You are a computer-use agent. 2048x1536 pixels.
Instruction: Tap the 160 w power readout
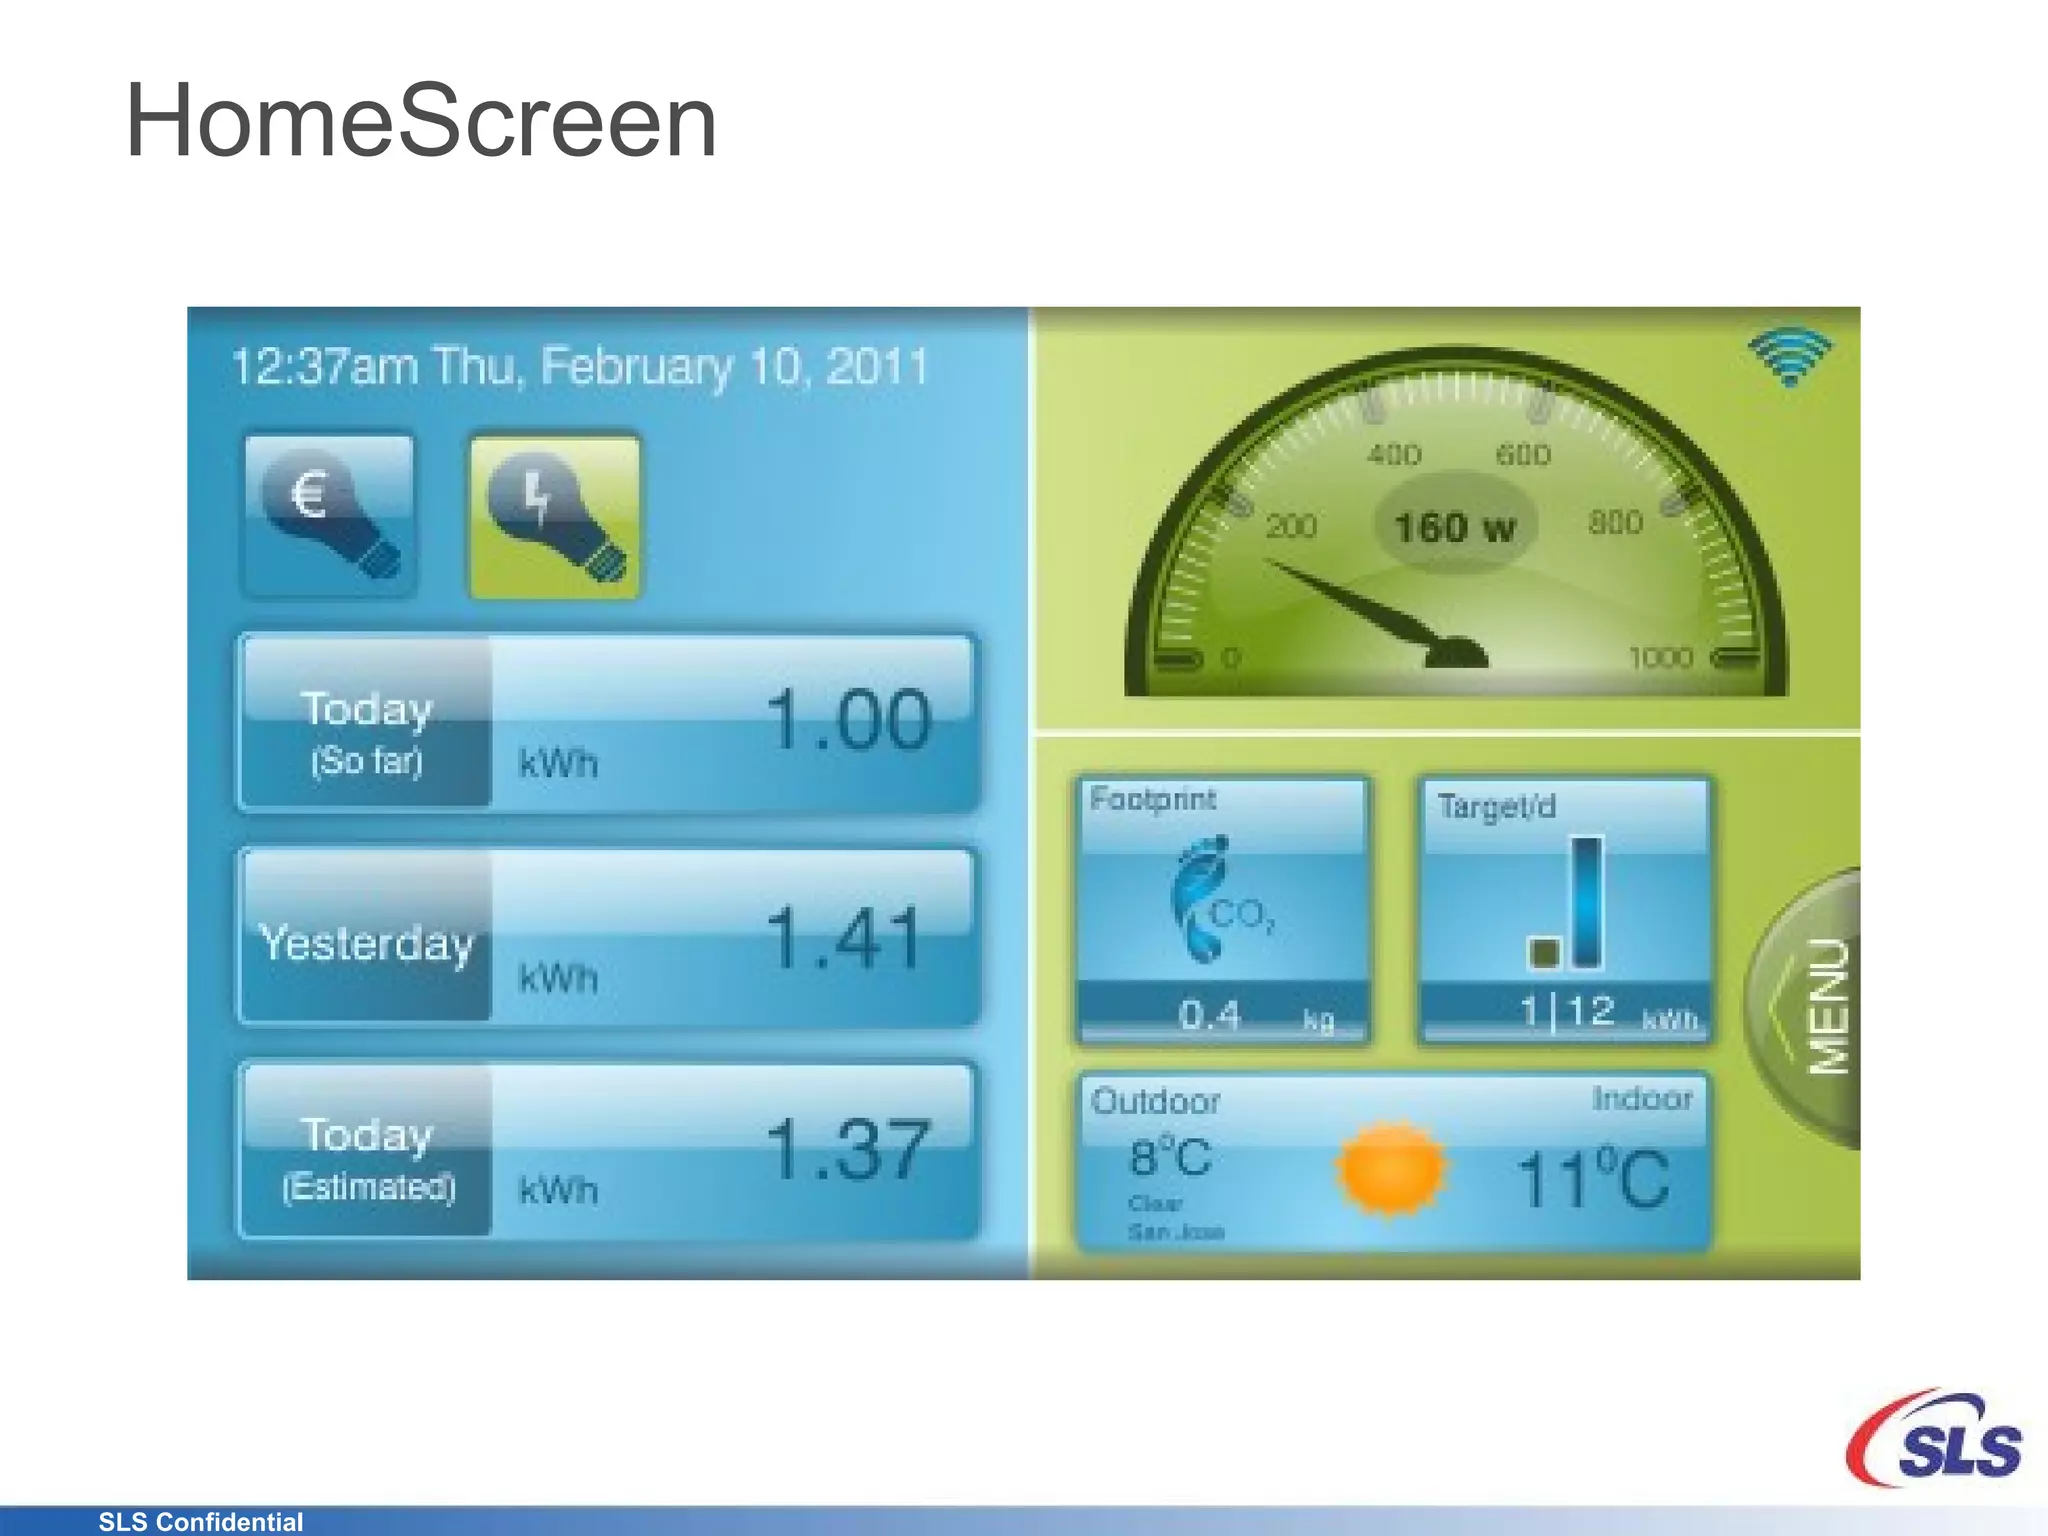tap(1455, 527)
